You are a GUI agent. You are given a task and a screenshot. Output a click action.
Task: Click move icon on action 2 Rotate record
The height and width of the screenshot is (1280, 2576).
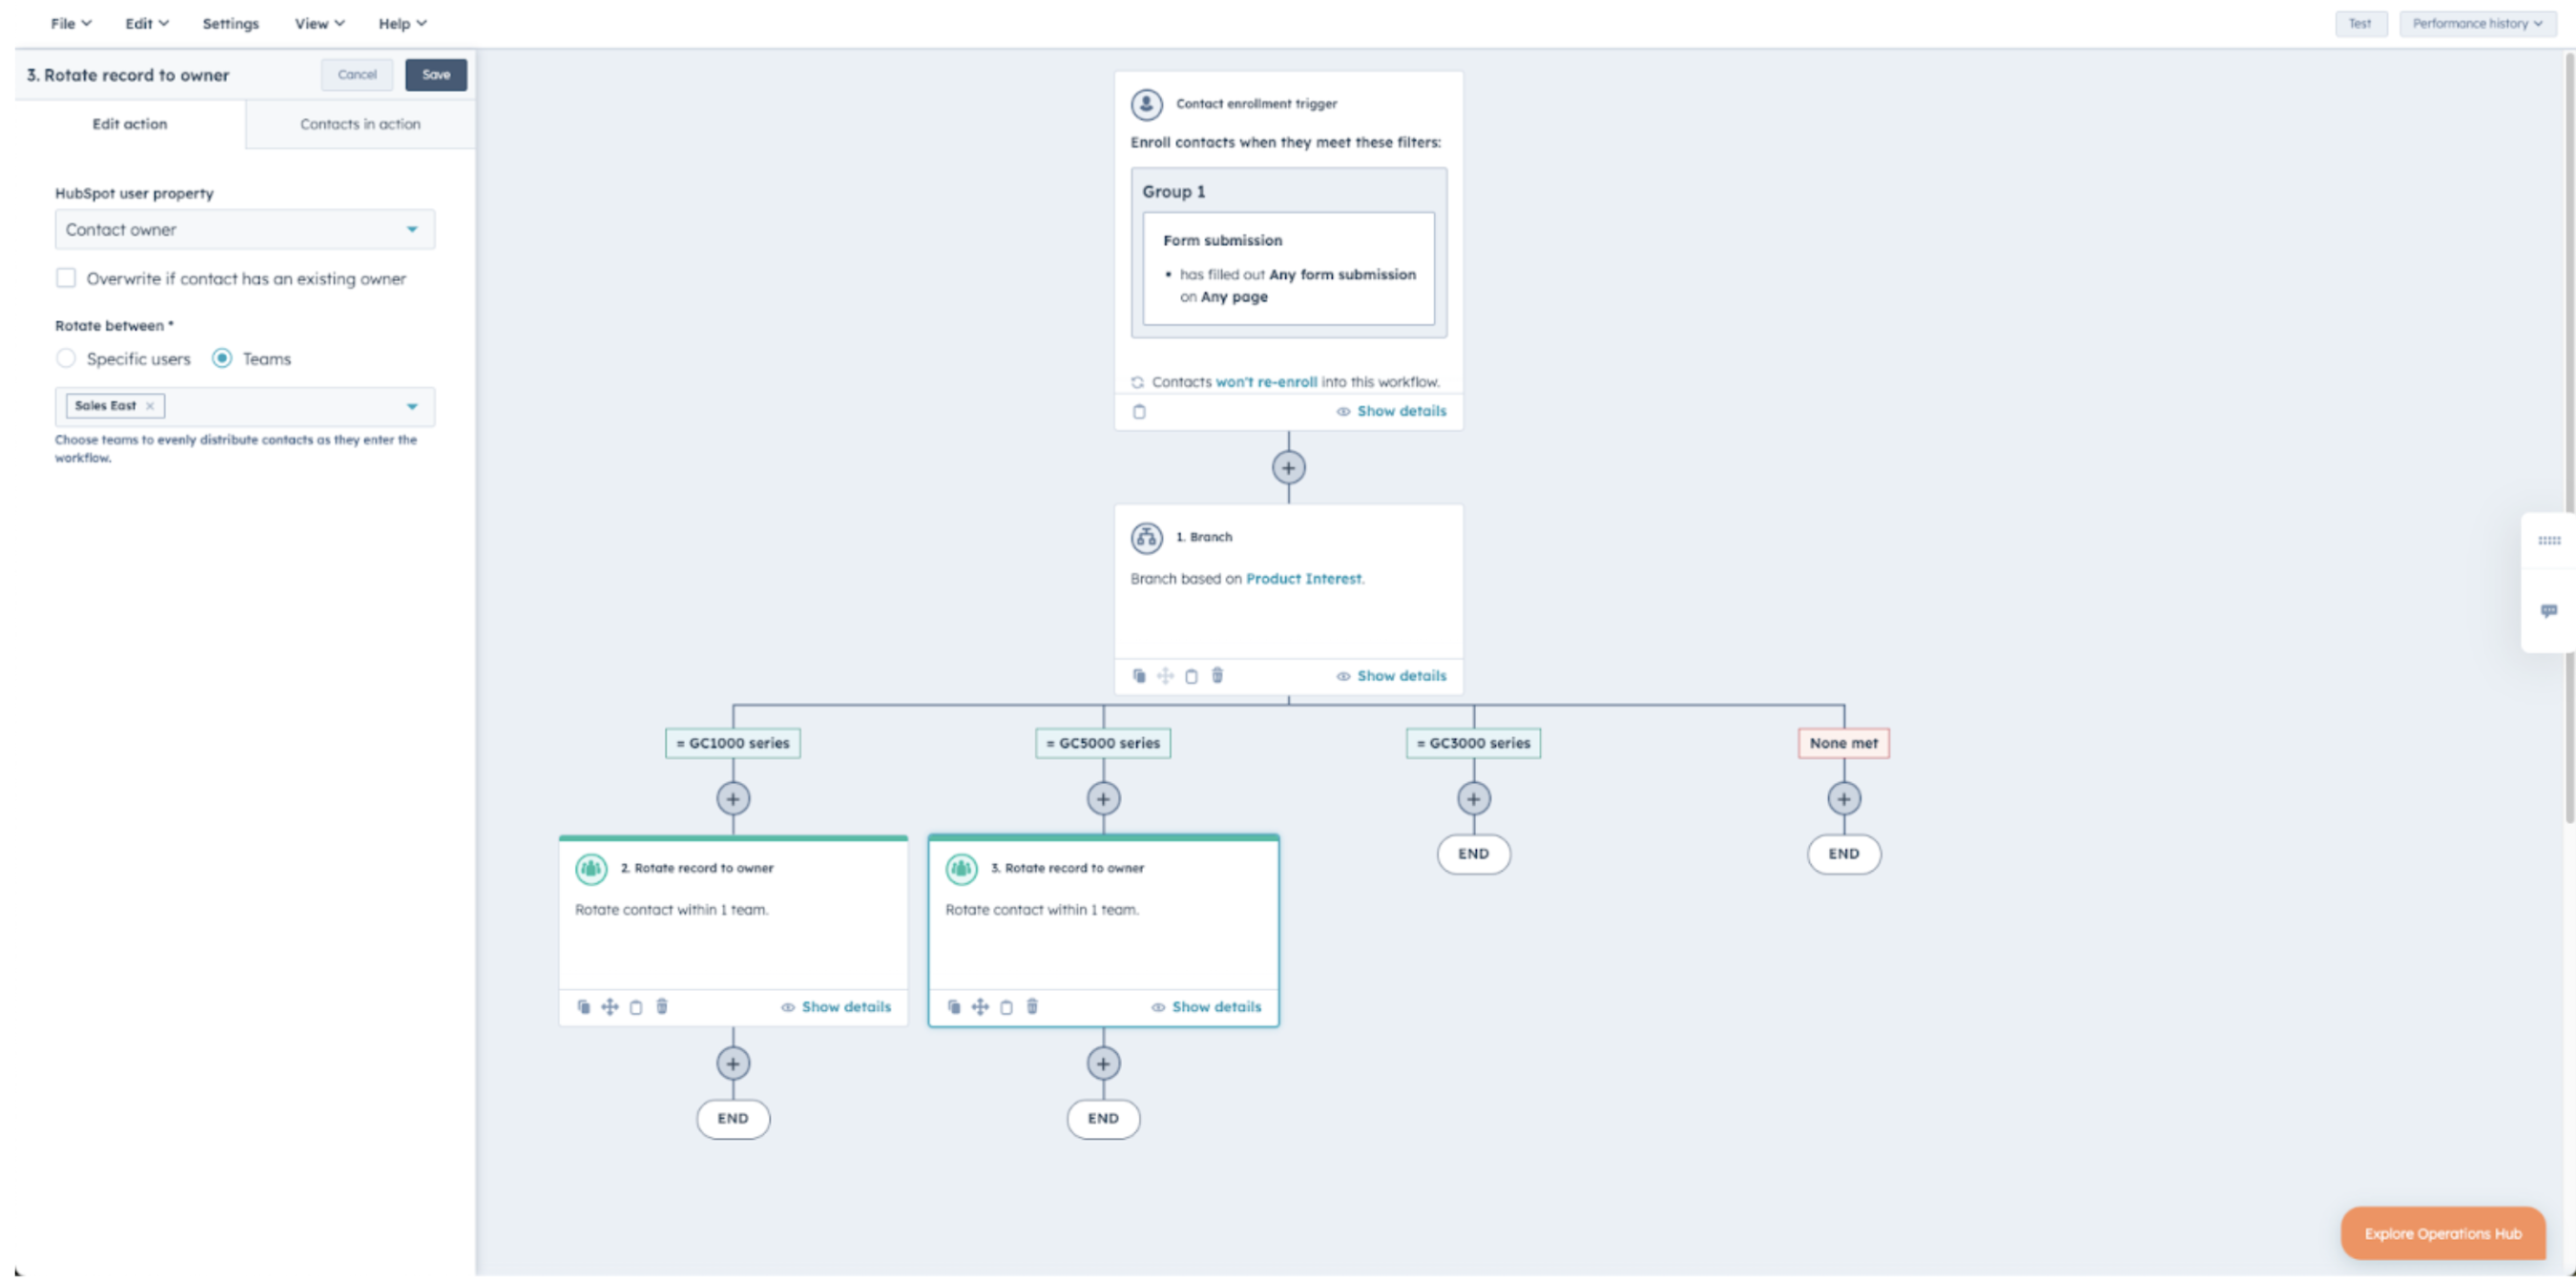click(609, 1007)
